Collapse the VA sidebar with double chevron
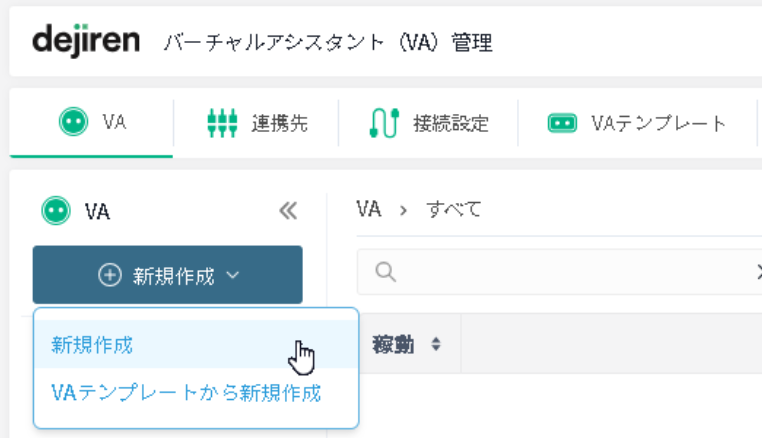This screenshot has height=438, width=762. pos(288,210)
